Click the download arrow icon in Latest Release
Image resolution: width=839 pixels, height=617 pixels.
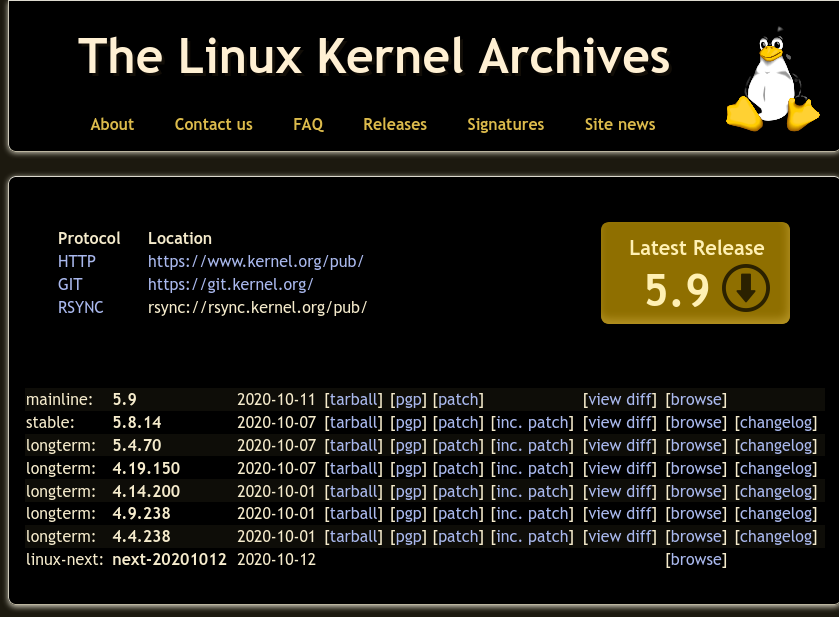[745, 288]
